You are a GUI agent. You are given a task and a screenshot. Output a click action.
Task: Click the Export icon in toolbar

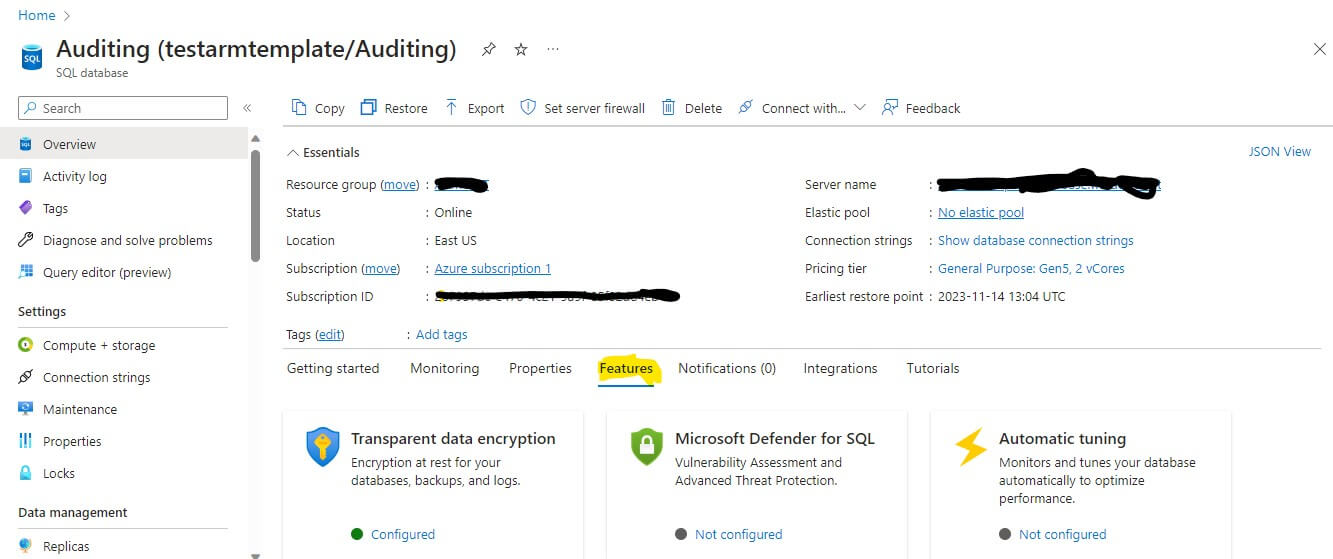coord(452,108)
